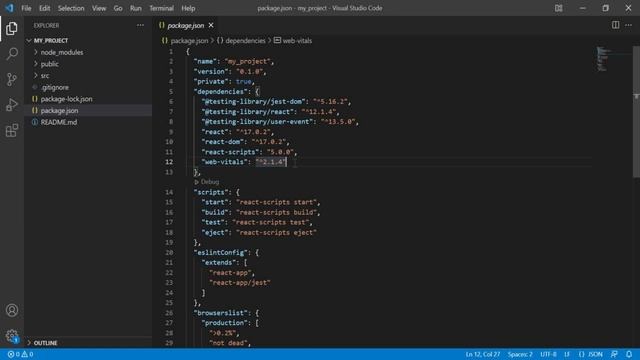Click the "not dead" string on line 29
The height and width of the screenshot is (360, 640).
228,343
